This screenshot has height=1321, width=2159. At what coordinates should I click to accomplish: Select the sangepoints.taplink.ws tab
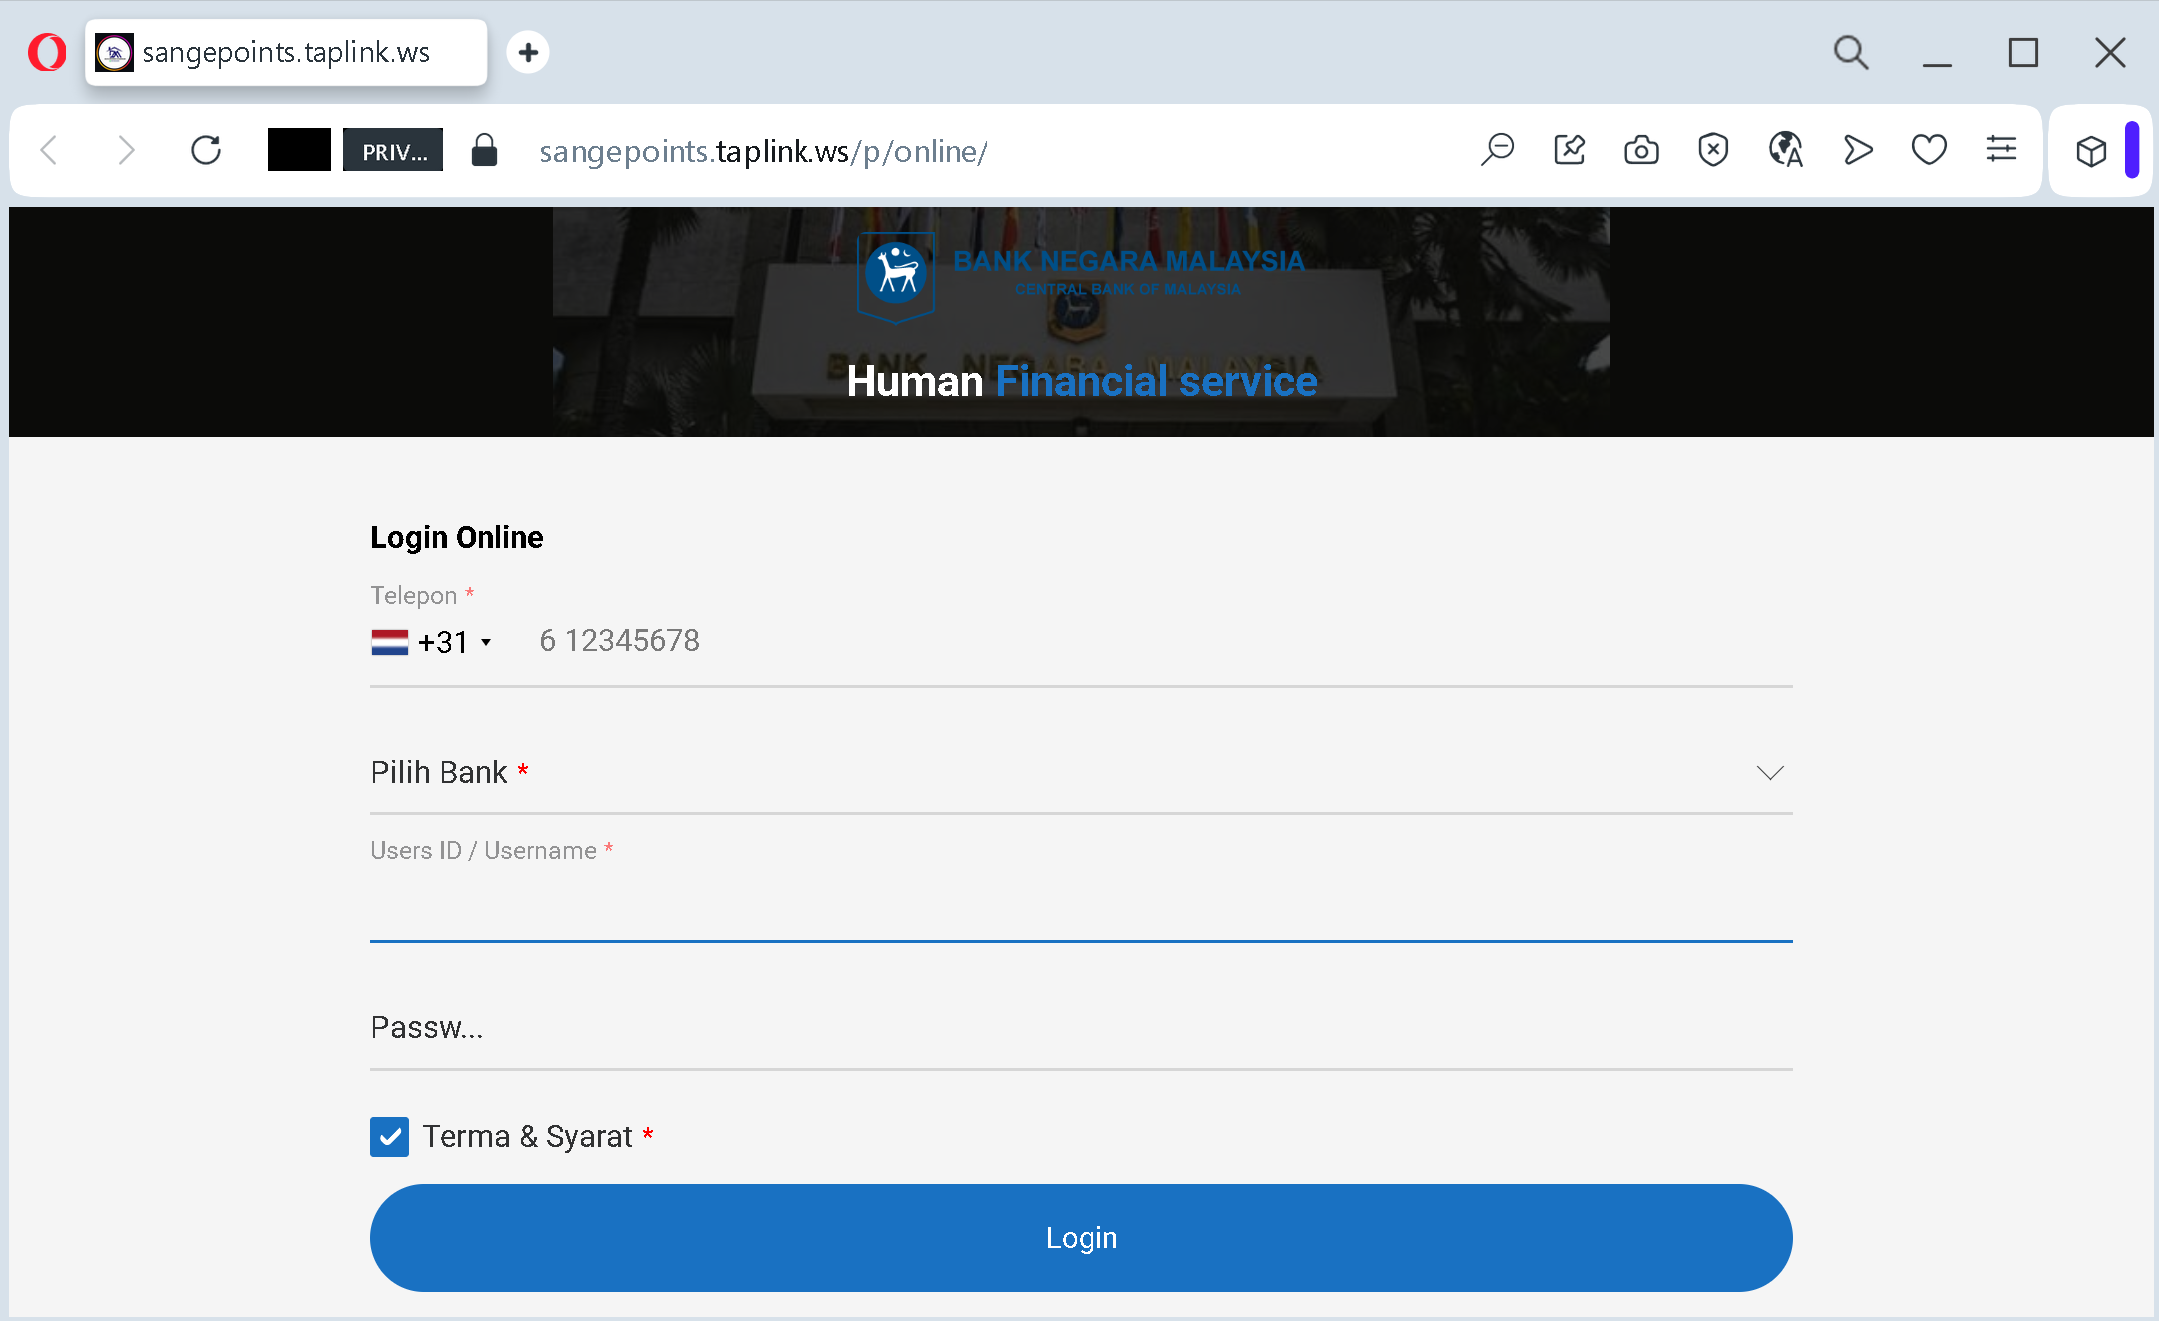point(286,52)
